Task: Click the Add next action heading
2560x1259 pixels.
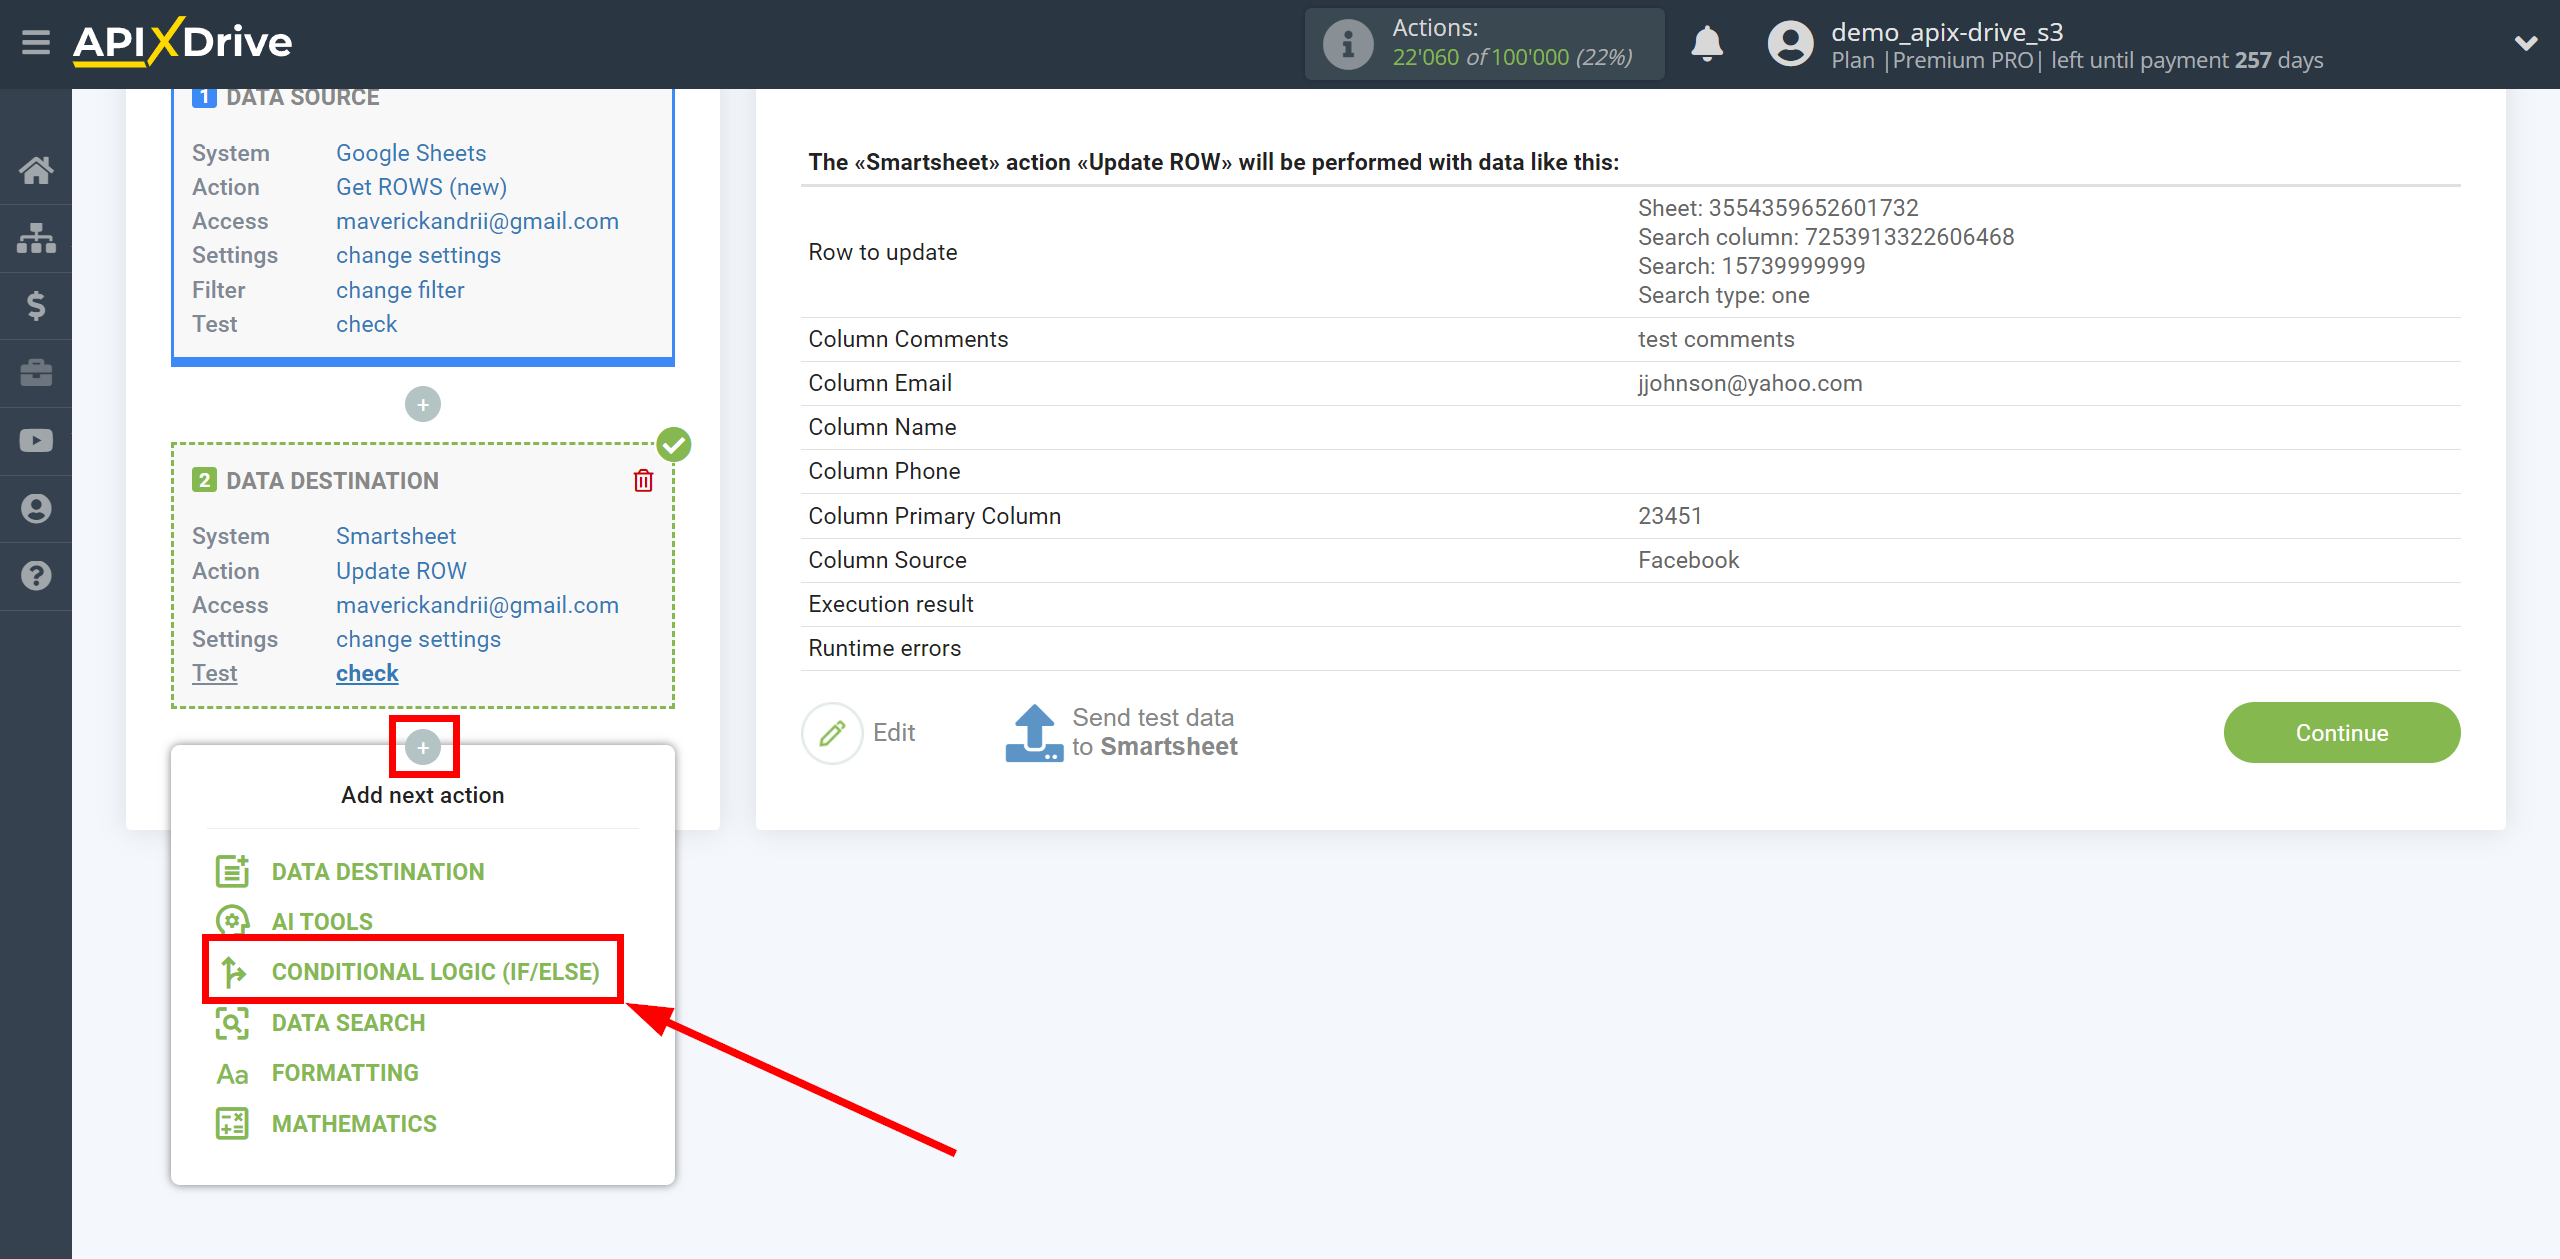Action: [x=422, y=795]
